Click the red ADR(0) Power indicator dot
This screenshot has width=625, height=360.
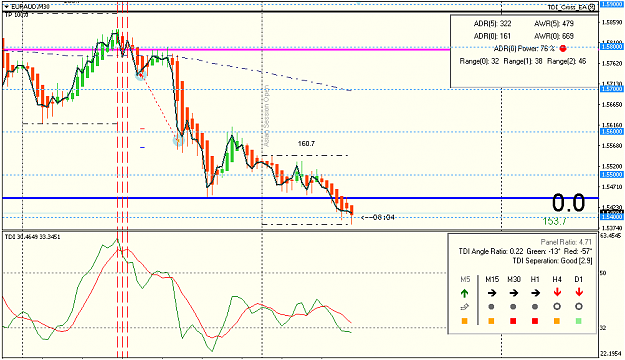tap(563, 49)
